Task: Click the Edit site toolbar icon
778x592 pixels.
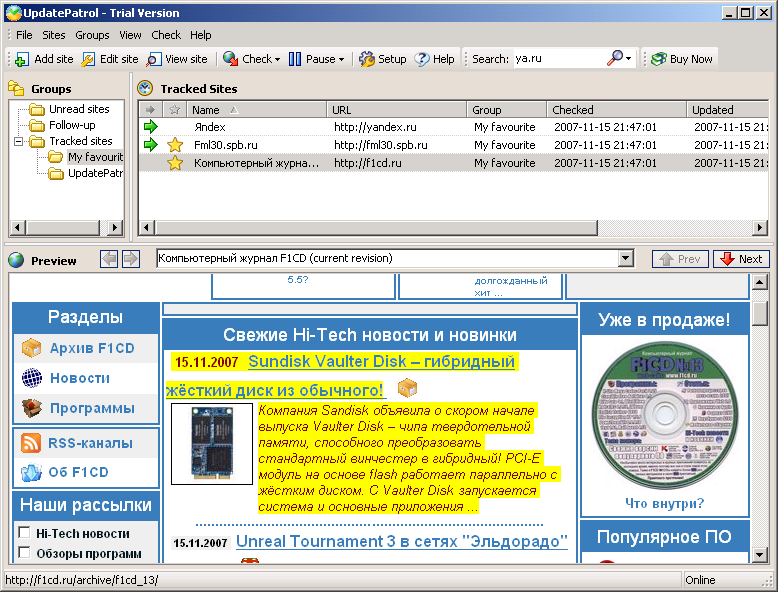Action: pos(88,60)
